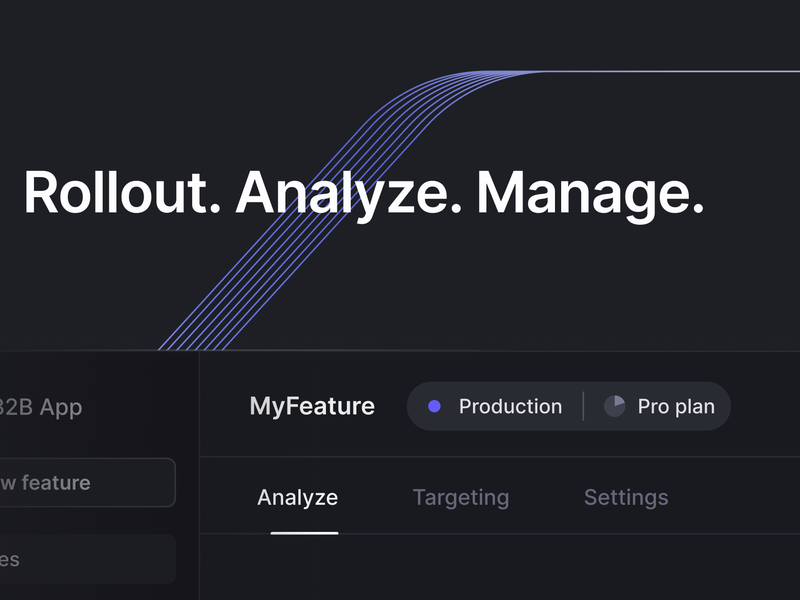Click the word Rollout in the headline
Image resolution: width=800 pixels, height=600 pixels.
tap(121, 192)
